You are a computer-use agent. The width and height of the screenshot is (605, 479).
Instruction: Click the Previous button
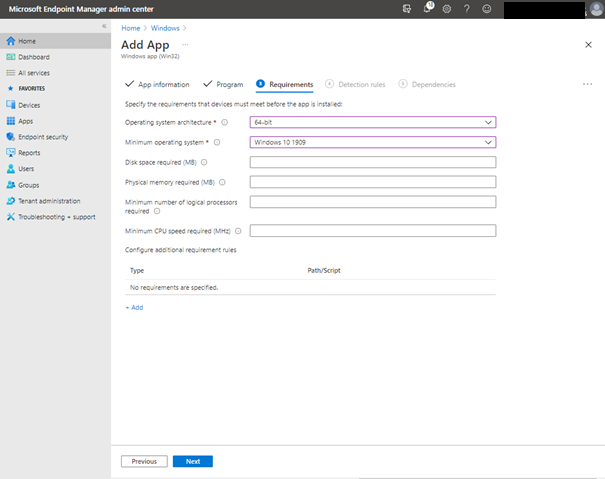click(144, 461)
